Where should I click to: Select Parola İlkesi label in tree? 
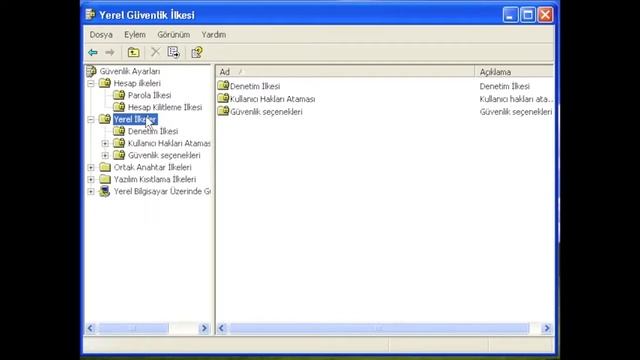tap(149, 95)
